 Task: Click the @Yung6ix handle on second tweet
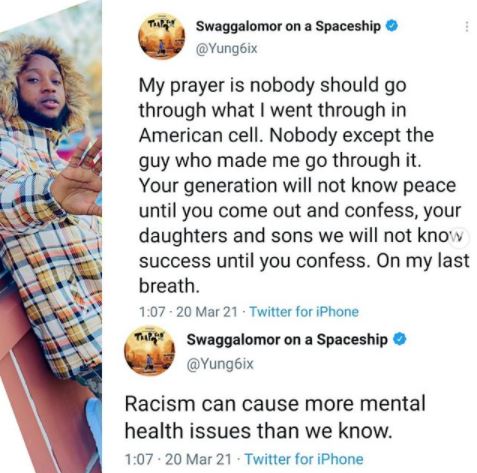220,364
